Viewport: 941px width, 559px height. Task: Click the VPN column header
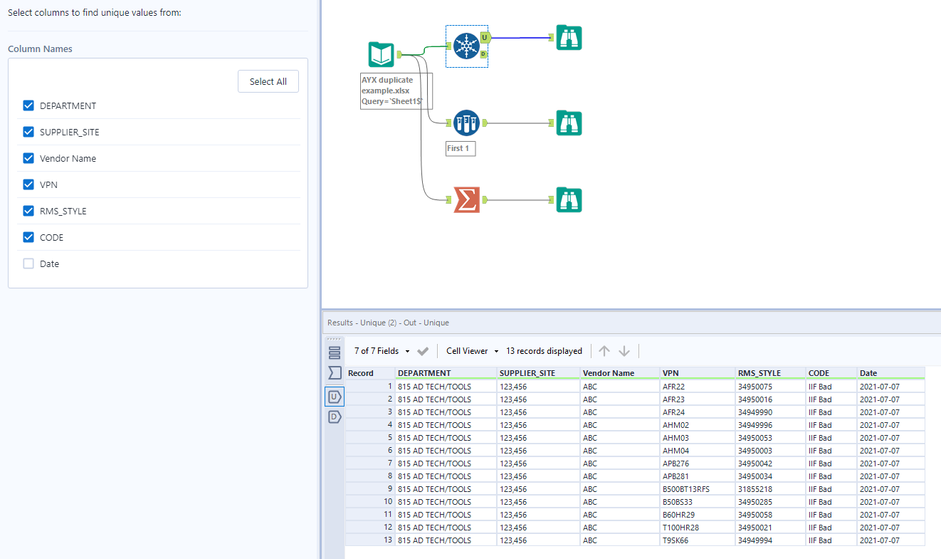pos(697,373)
